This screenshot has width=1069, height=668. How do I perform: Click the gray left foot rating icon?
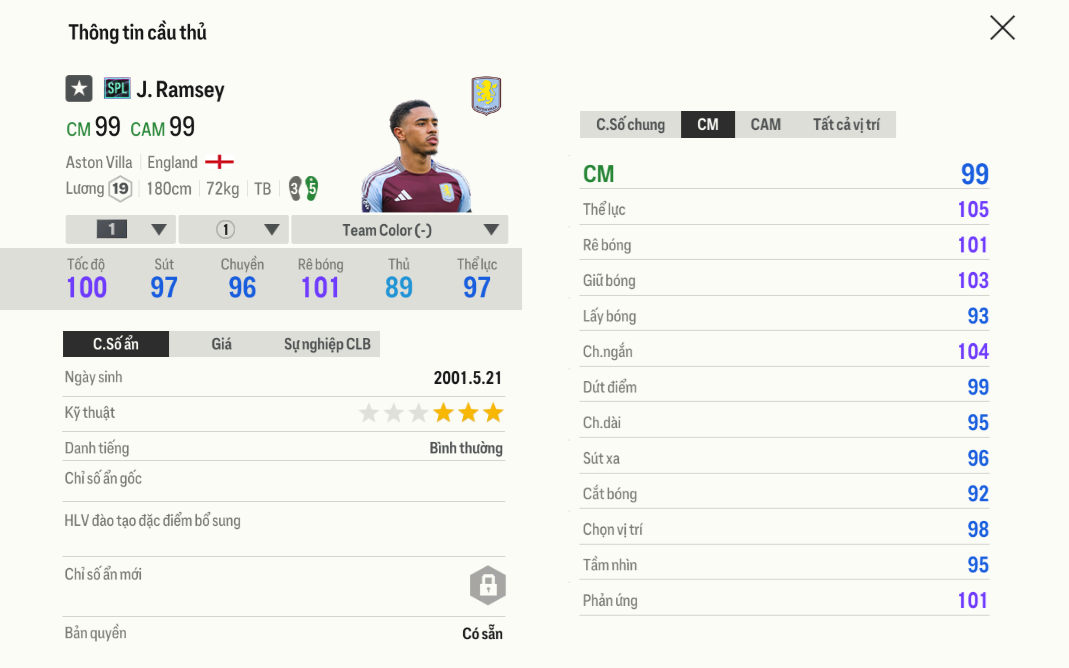click(x=295, y=188)
